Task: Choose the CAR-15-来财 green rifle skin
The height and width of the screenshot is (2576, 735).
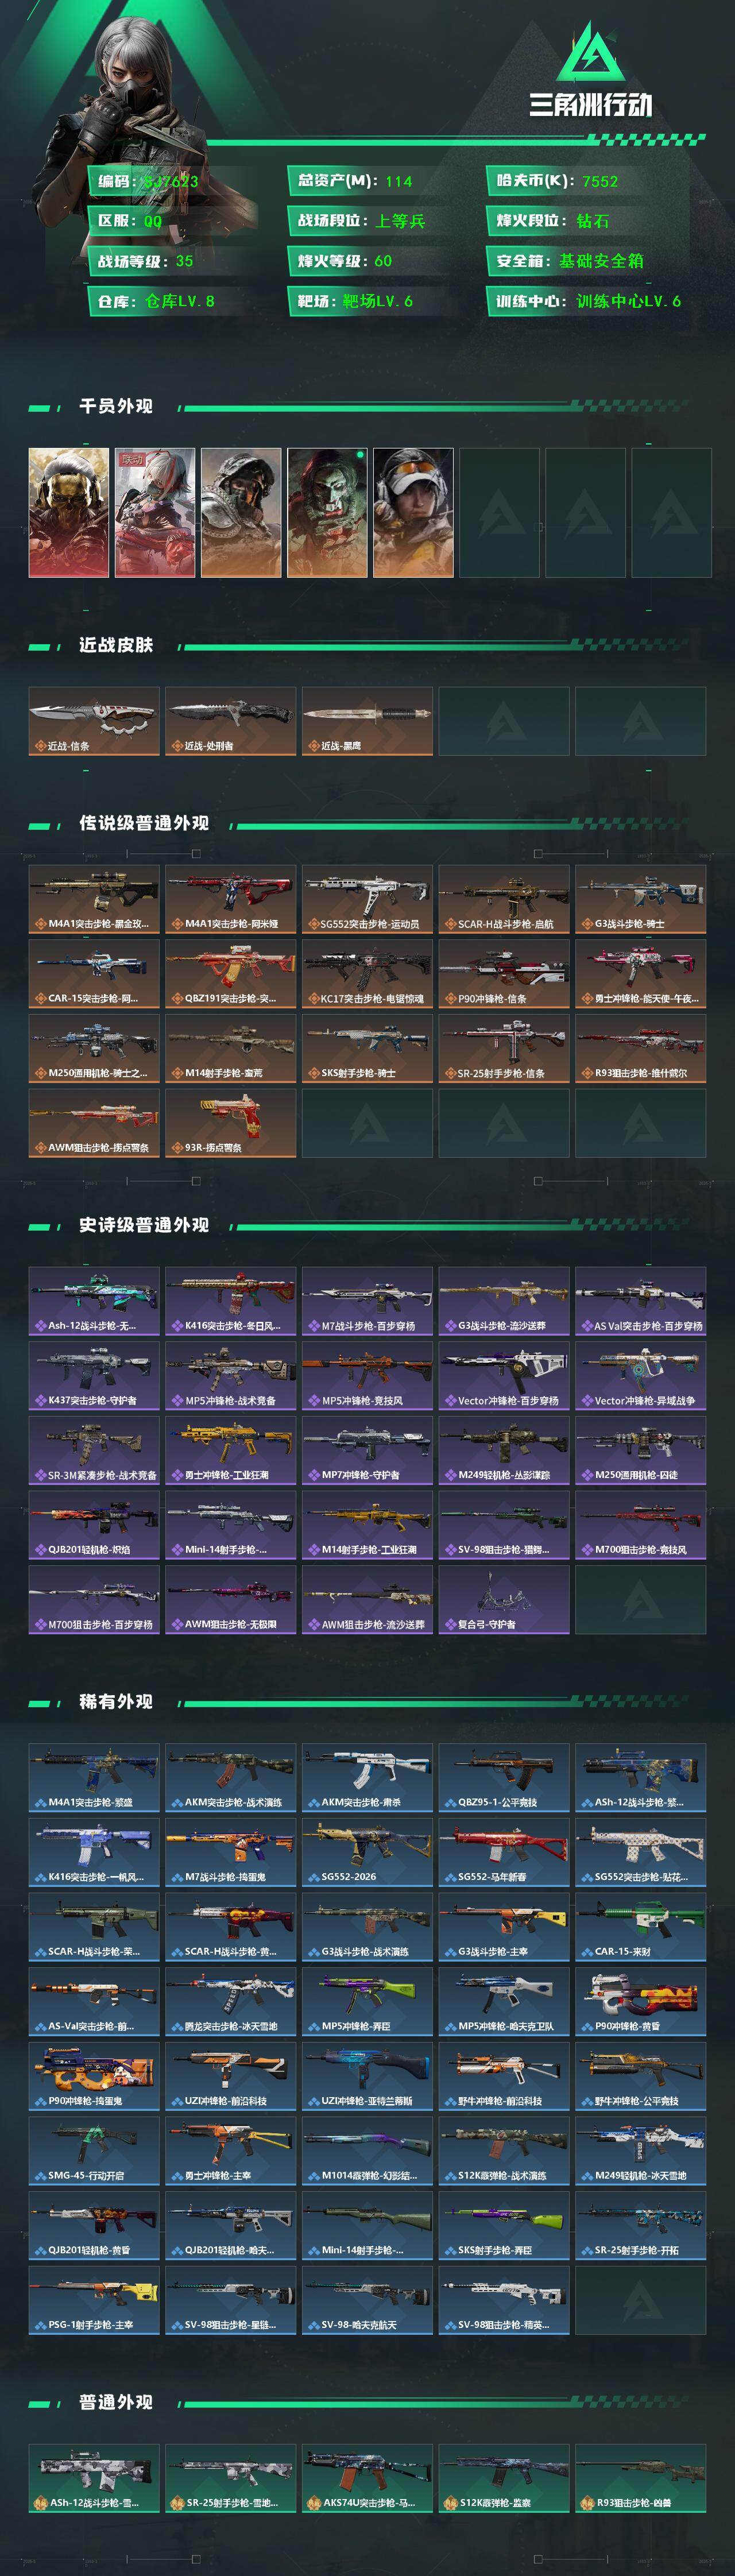Action: [x=641, y=1927]
